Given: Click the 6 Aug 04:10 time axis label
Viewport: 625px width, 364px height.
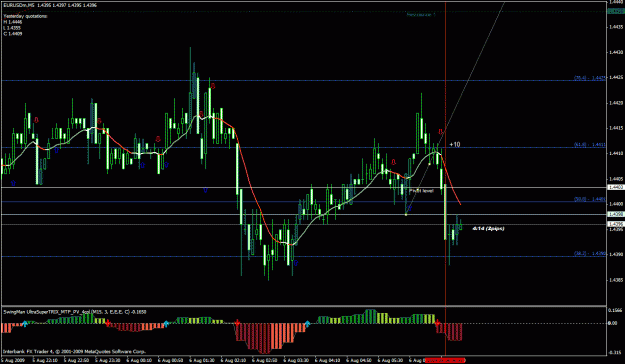Looking at the screenshot, I should 328,360.
